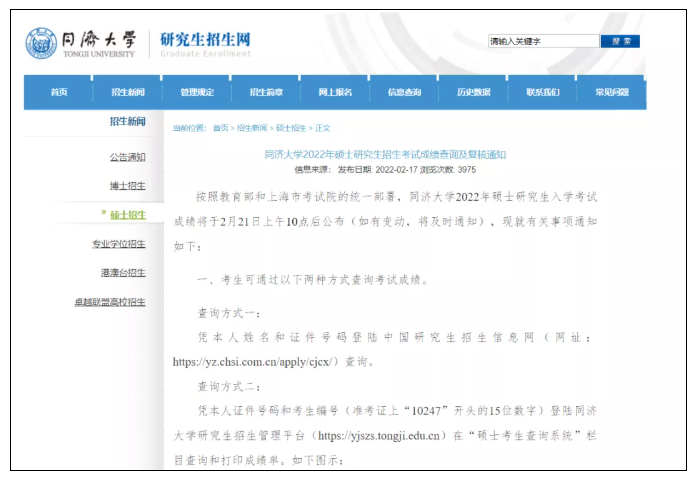Click the green arrow beside 硕士招生
Viewport: 697px width, 488px height.
[x=103, y=214]
